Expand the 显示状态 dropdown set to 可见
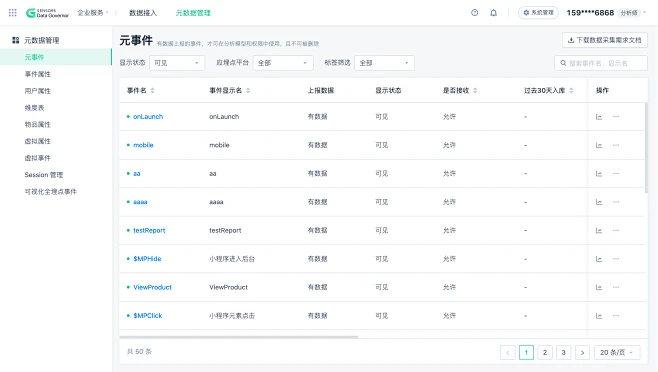Screen dimensions: 658x372 pyautogui.click(x=177, y=63)
